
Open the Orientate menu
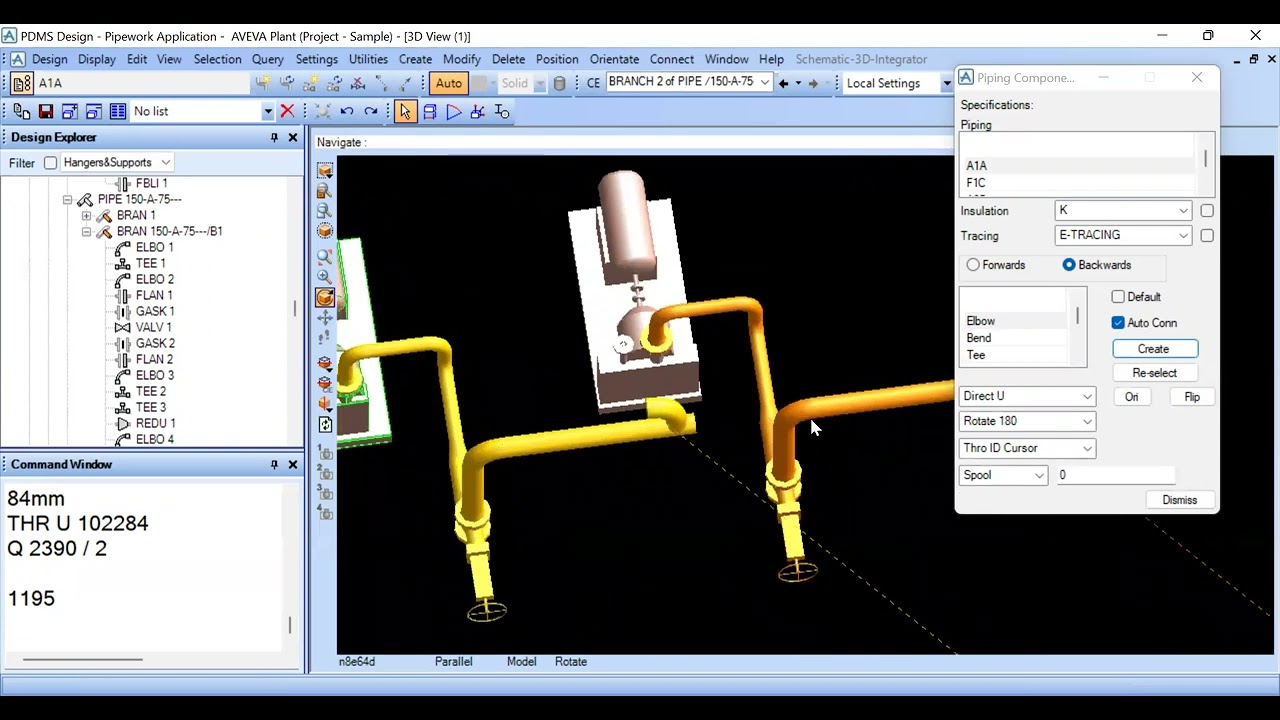pyautogui.click(x=614, y=59)
